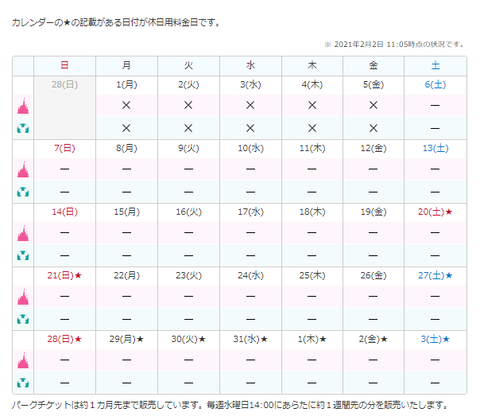
Task: Select the date 23(火)
Action: (188, 276)
